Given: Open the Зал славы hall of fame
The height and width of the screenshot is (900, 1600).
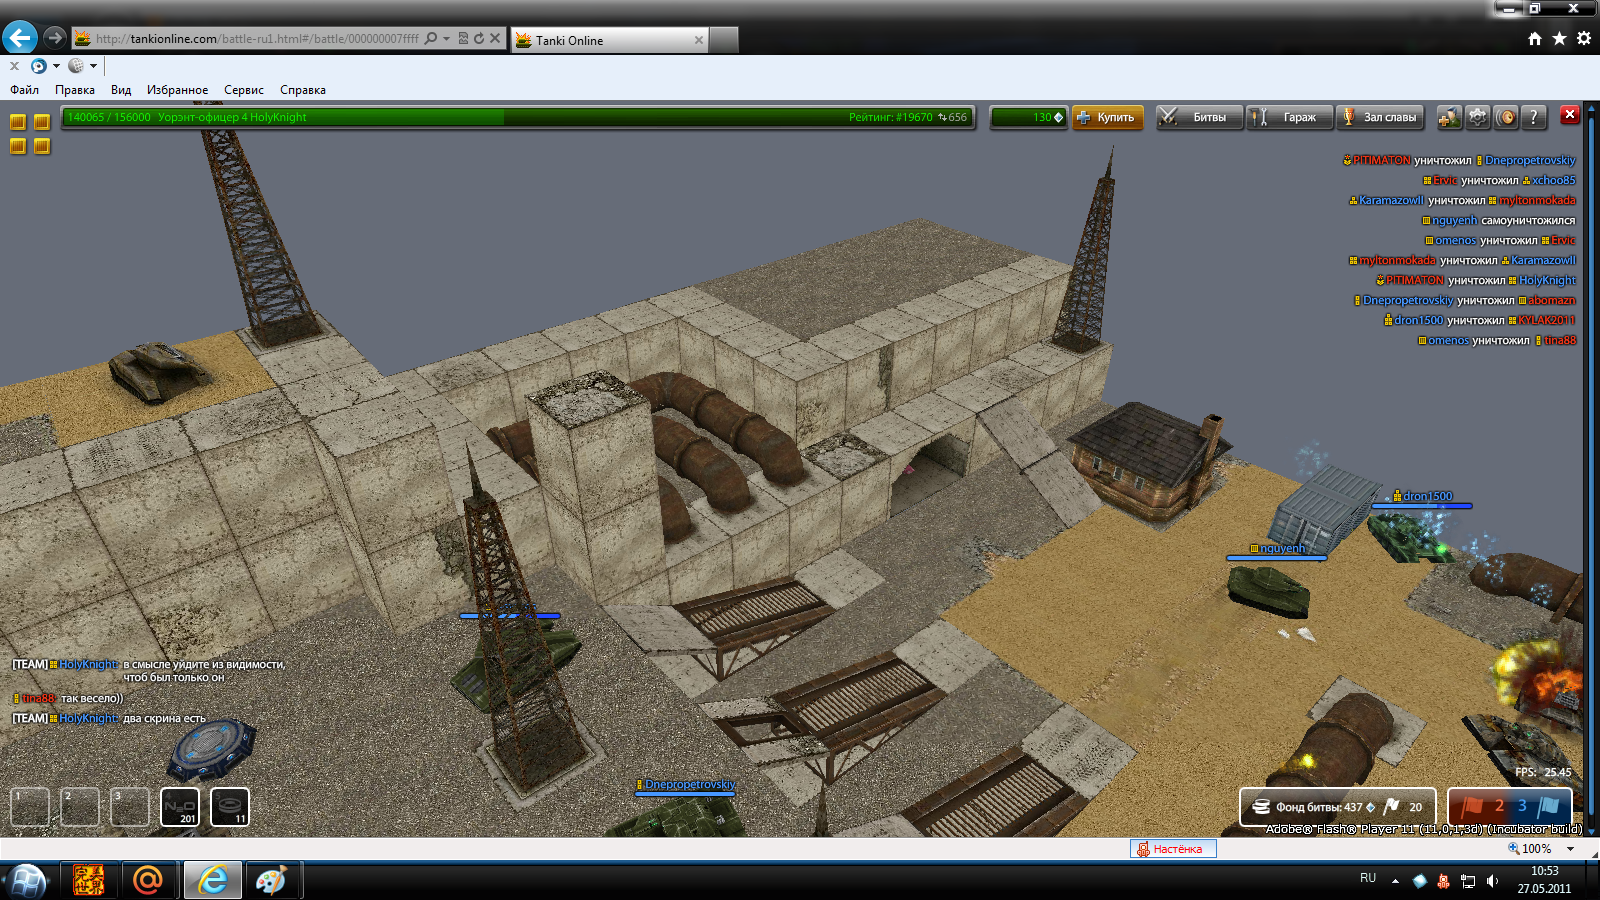Looking at the screenshot, I should coord(1380,117).
